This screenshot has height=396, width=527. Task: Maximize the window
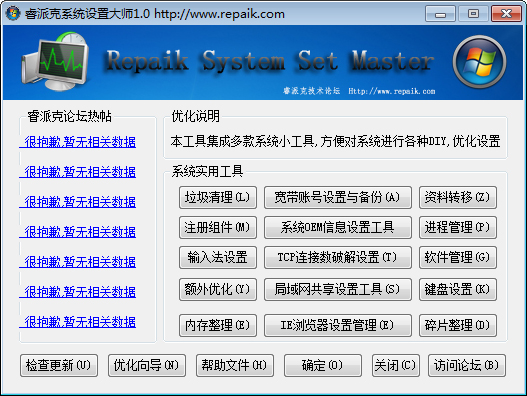pos(473,14)
